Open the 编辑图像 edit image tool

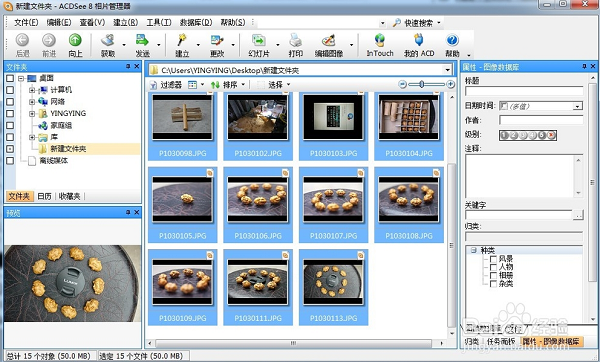pyautogui.click(x=328, y=40)
